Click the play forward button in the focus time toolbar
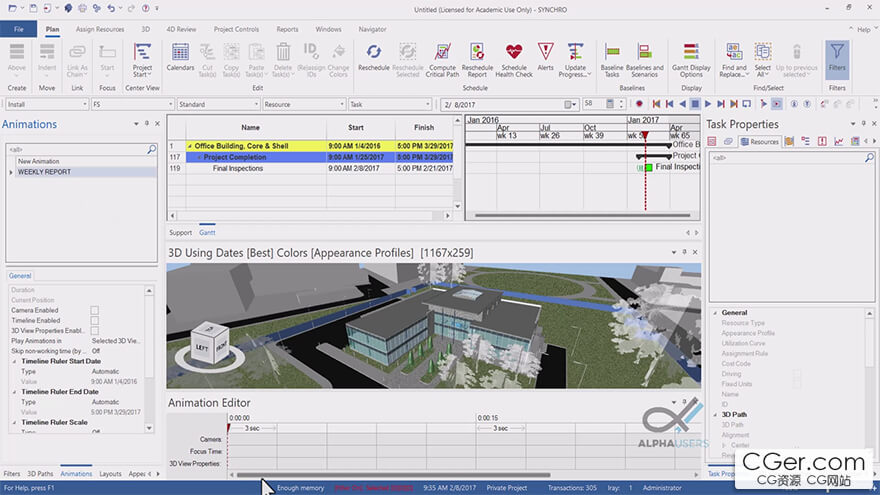This screenshot has width=880, height=495. tap(708, 104)
